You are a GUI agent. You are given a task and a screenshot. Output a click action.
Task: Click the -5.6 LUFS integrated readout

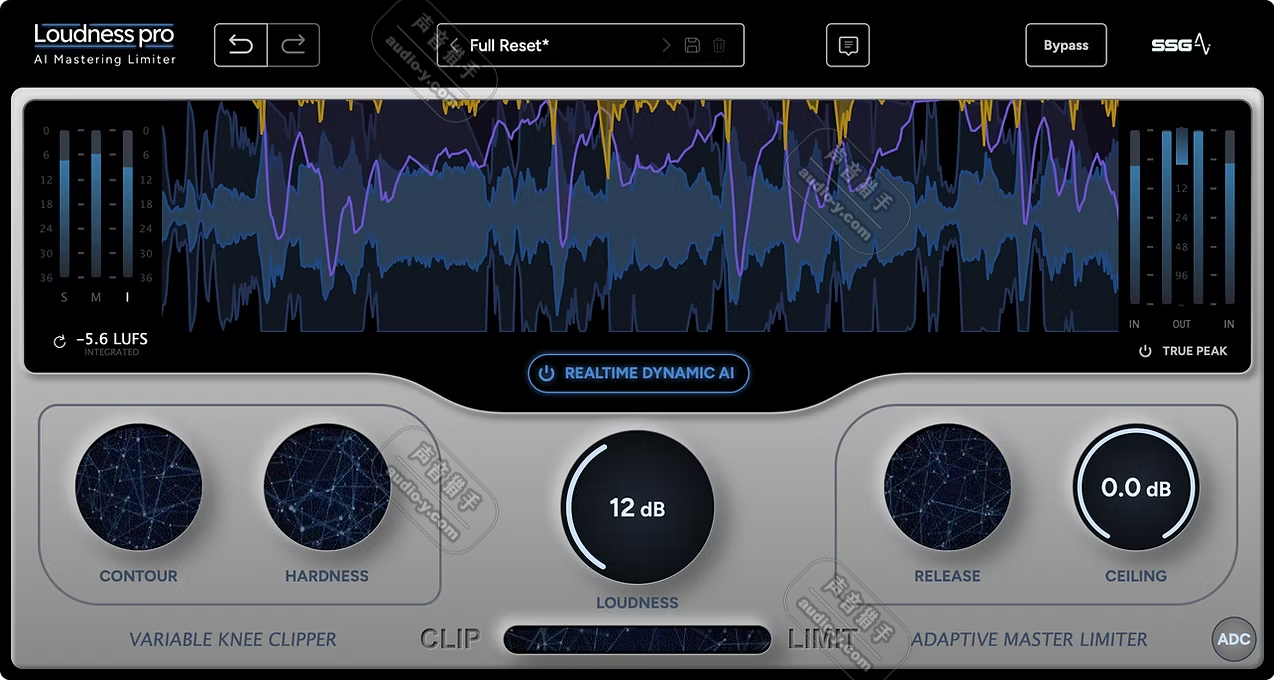(111, 340)
